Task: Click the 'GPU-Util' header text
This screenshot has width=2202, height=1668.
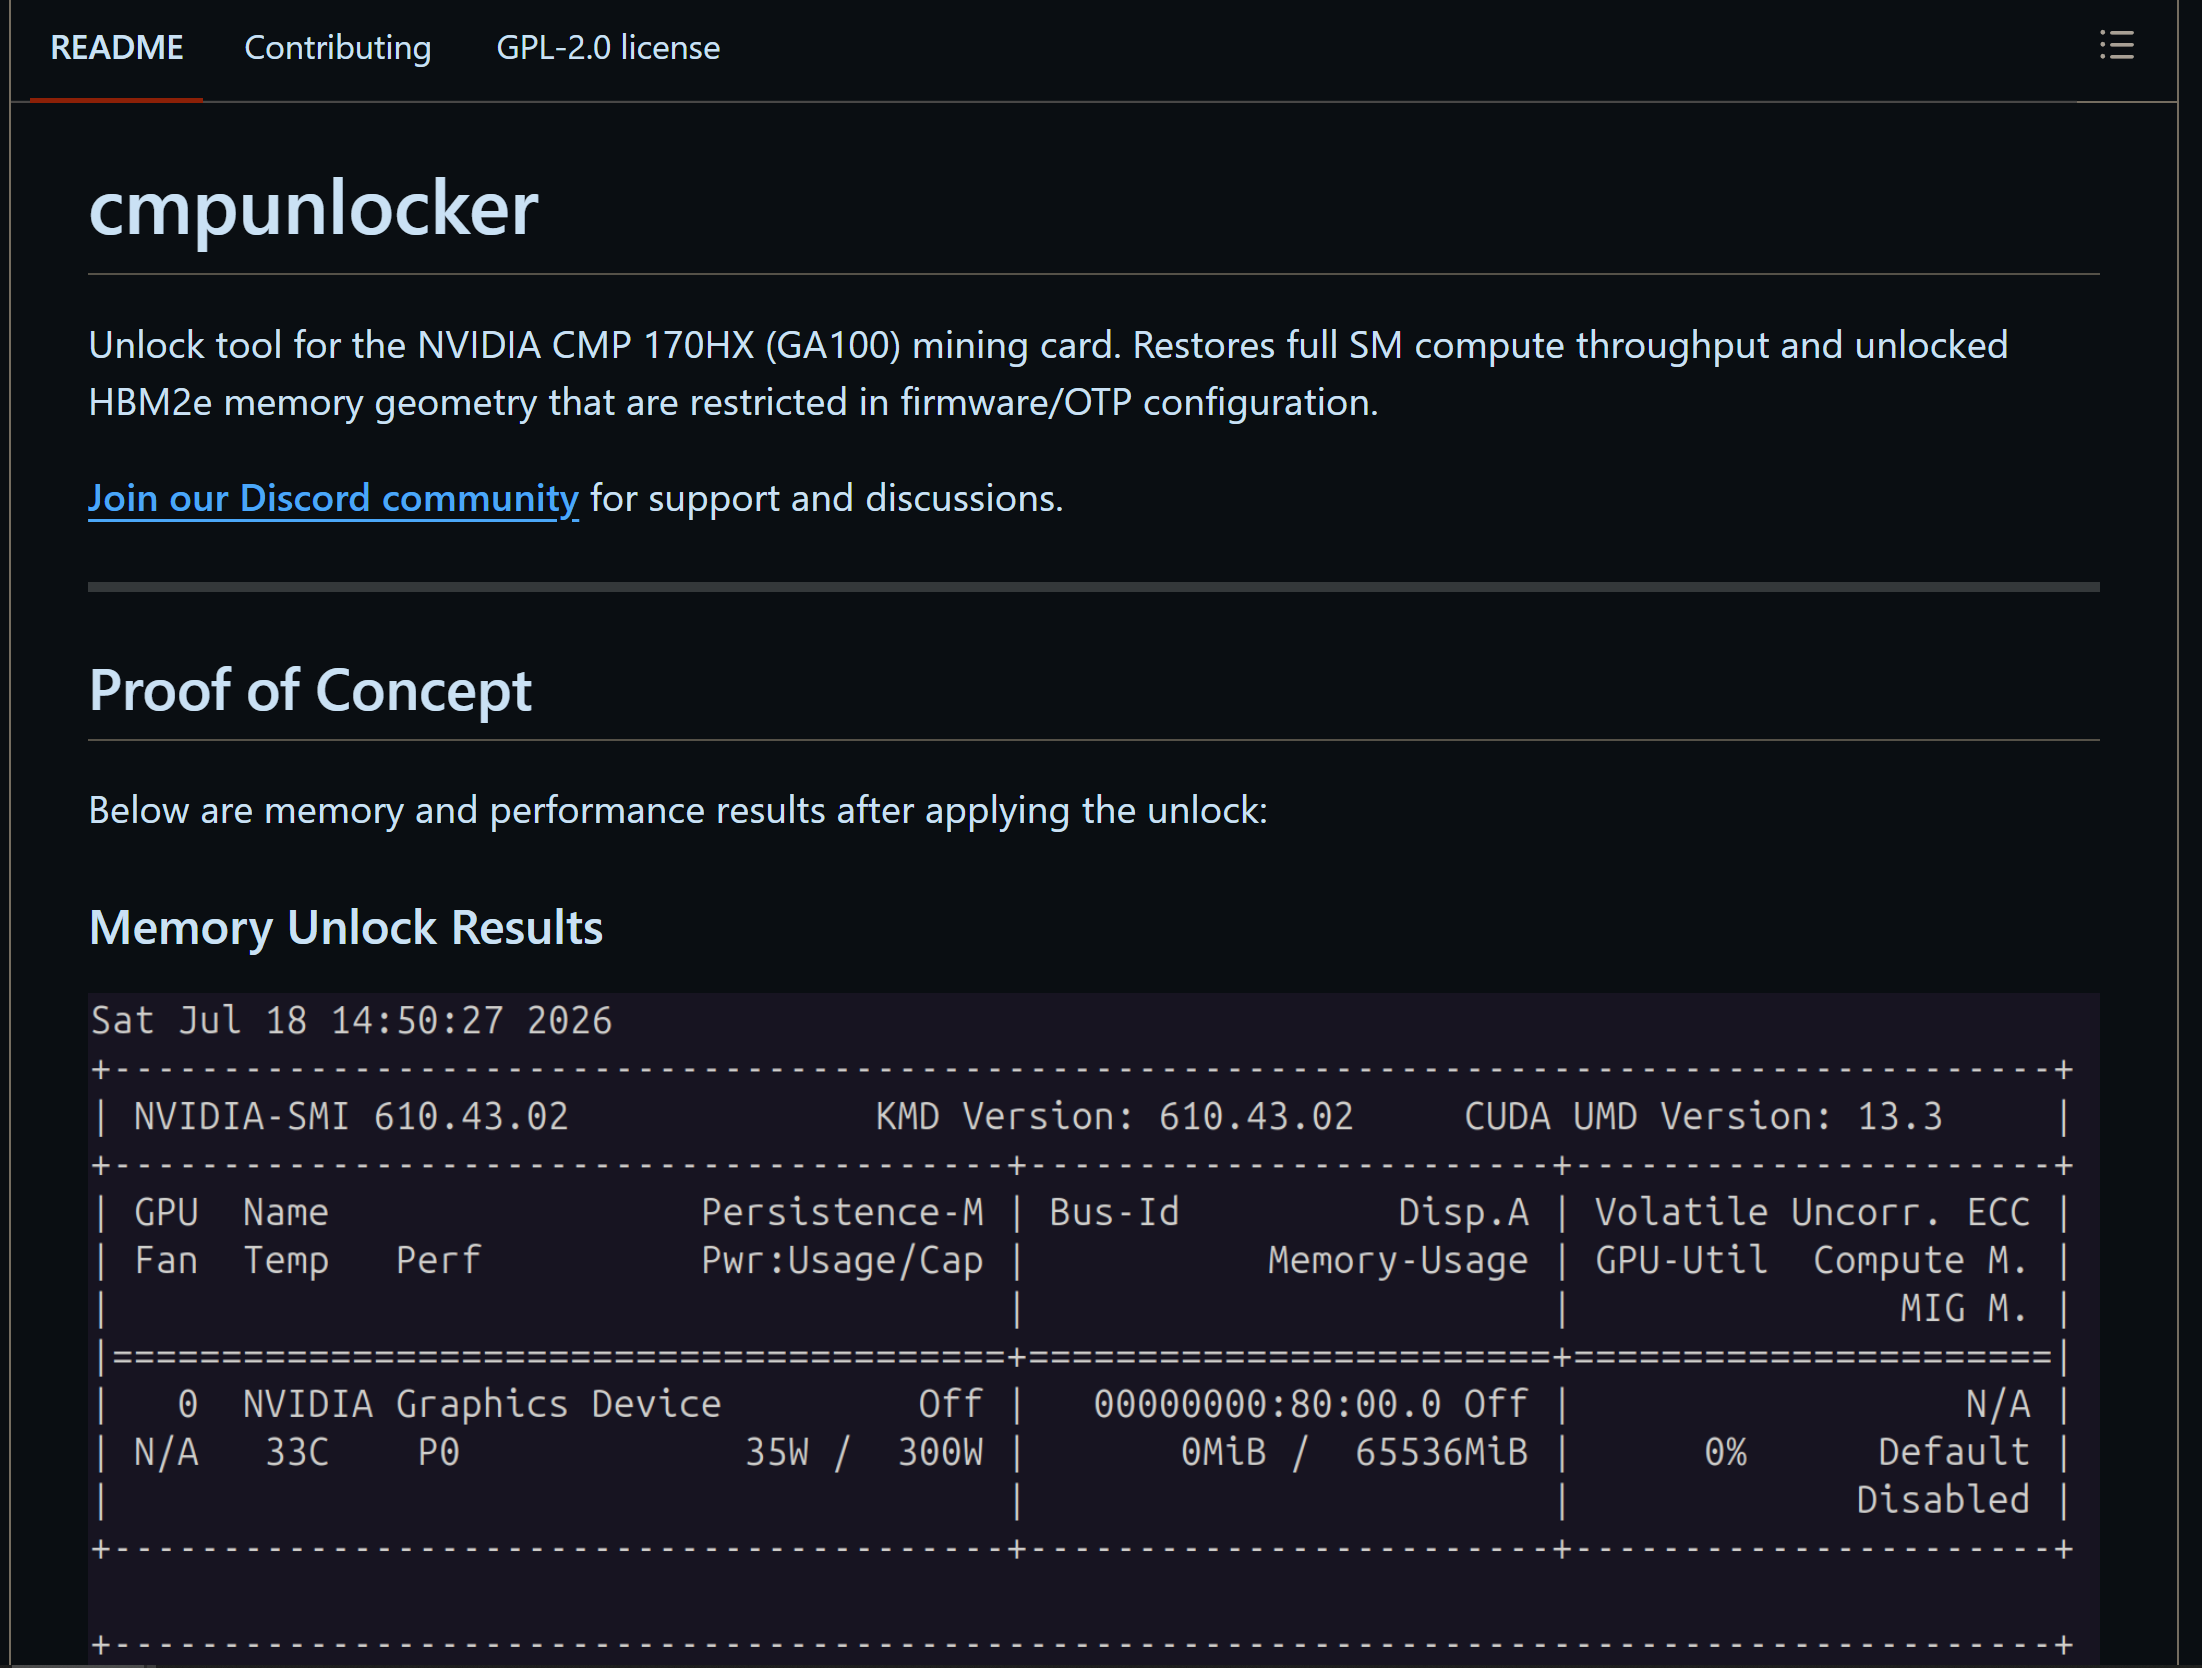Action: click(1681, 1260)
